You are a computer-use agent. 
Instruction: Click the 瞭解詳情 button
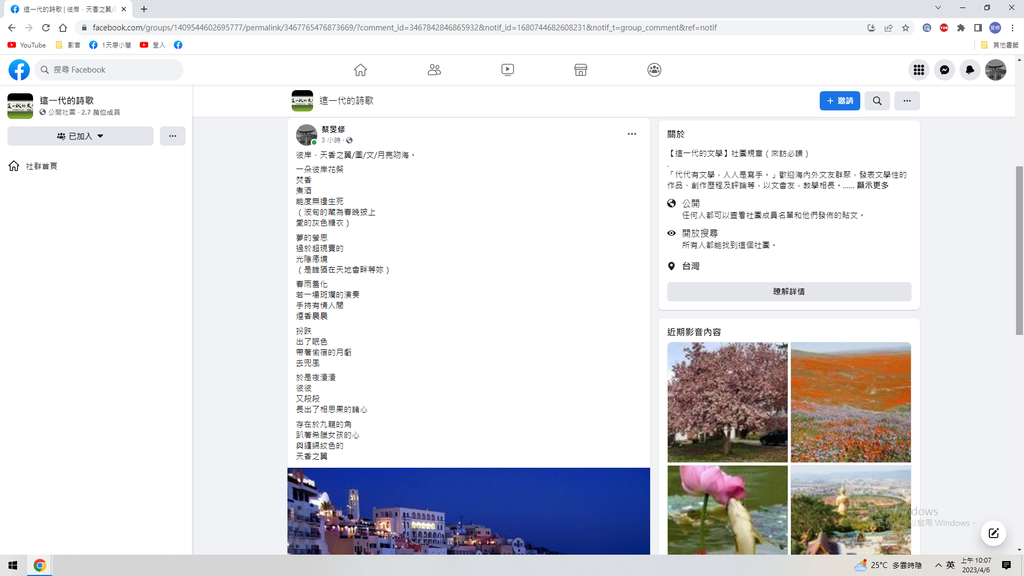tap(789, 292)
